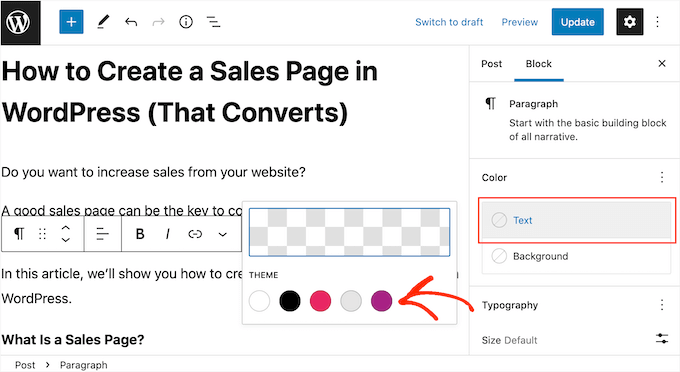
Task: Switch to the Block tab
Action: point(539,64)
